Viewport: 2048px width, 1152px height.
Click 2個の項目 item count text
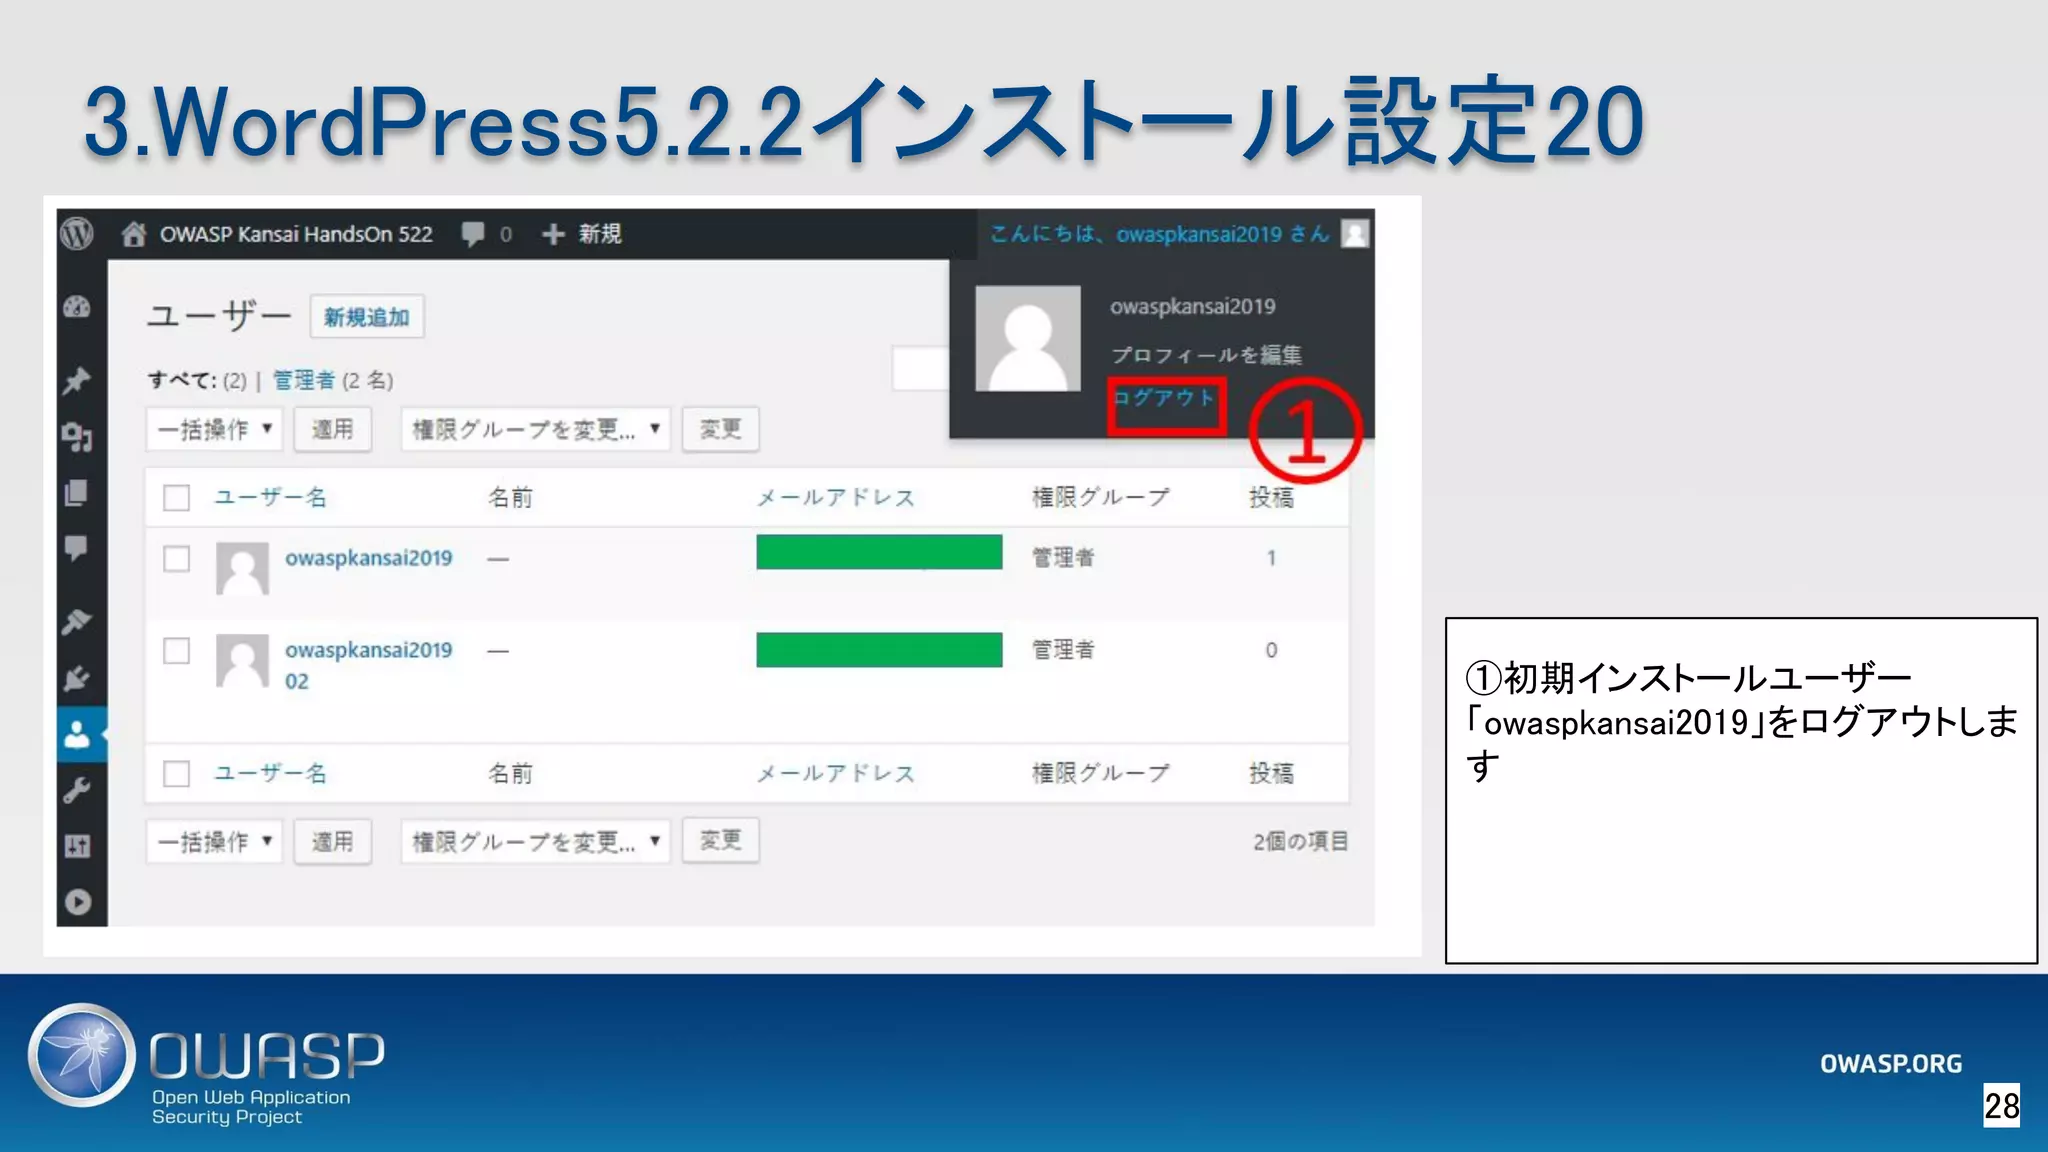pyautogui.click(x=1300, y=841)
